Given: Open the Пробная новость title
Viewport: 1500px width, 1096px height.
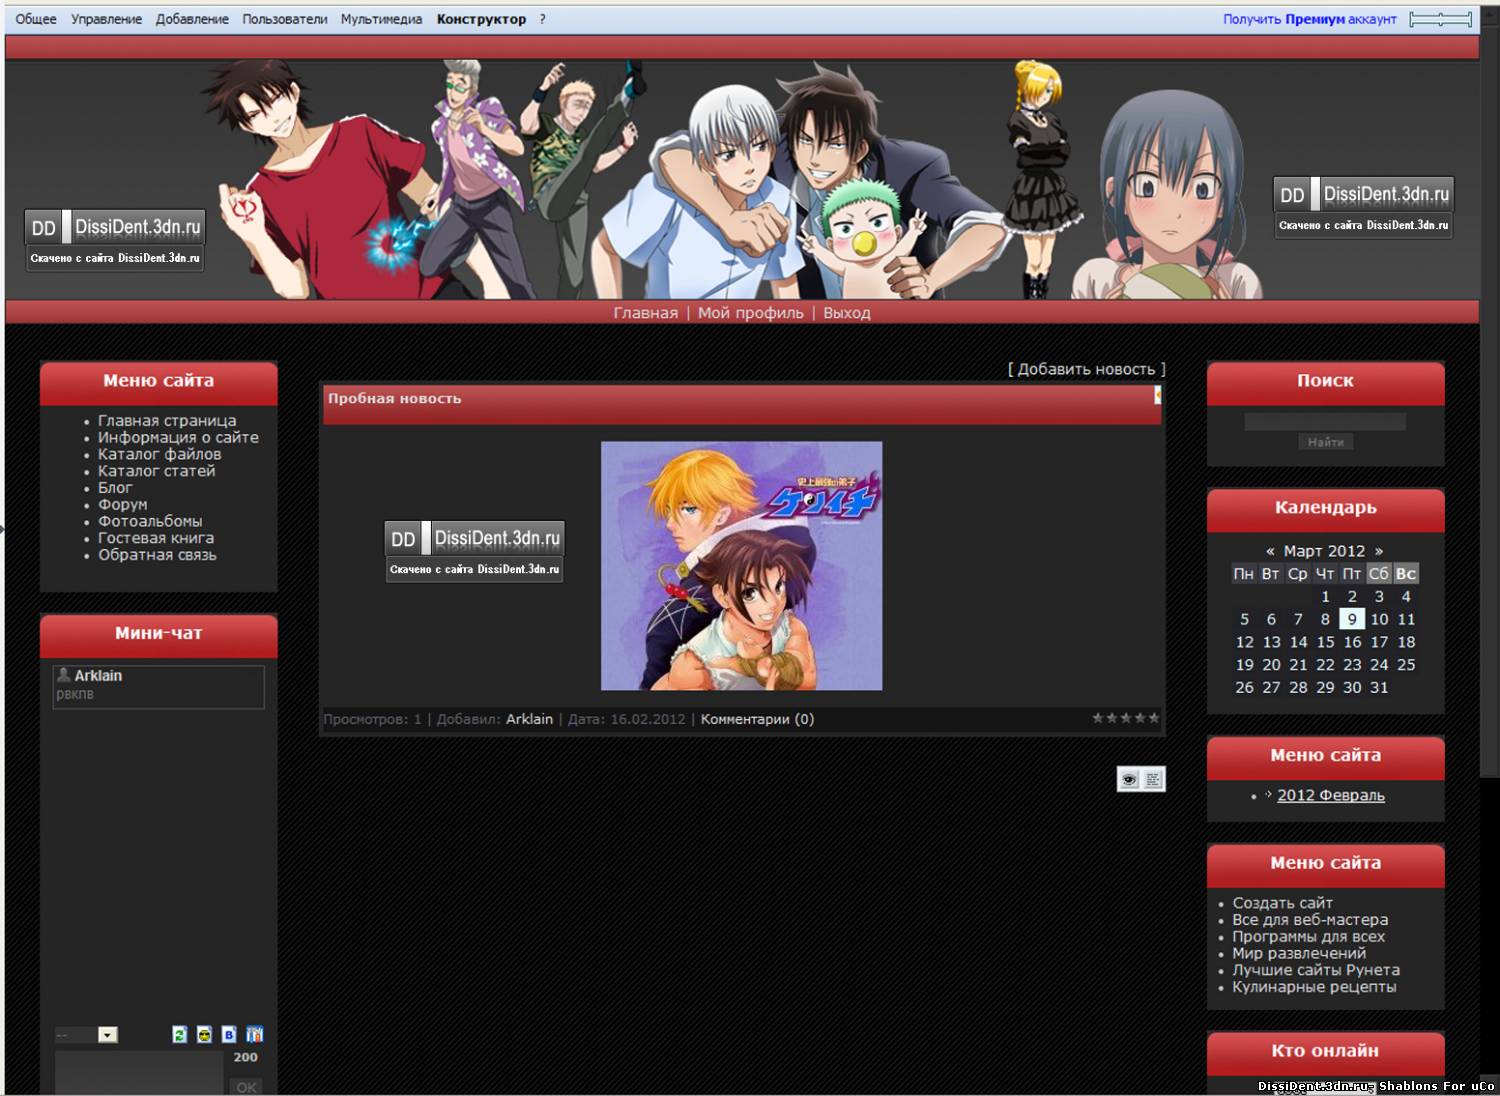Looking at the screenshot, I should pos(394,398).
